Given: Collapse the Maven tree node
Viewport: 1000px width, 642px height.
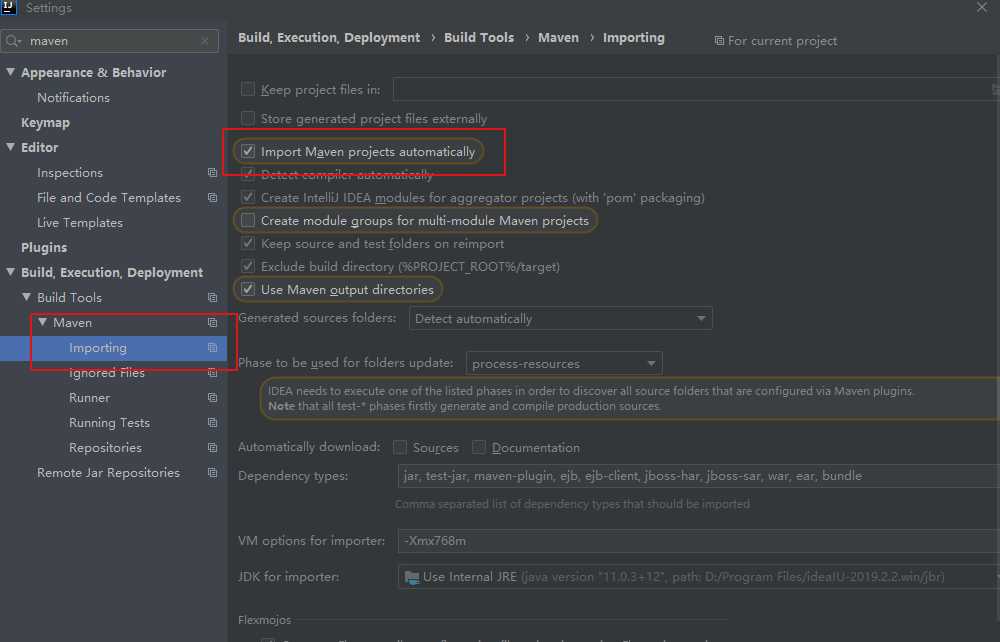Looking at the screenshot, I should [x=43, y=323].
